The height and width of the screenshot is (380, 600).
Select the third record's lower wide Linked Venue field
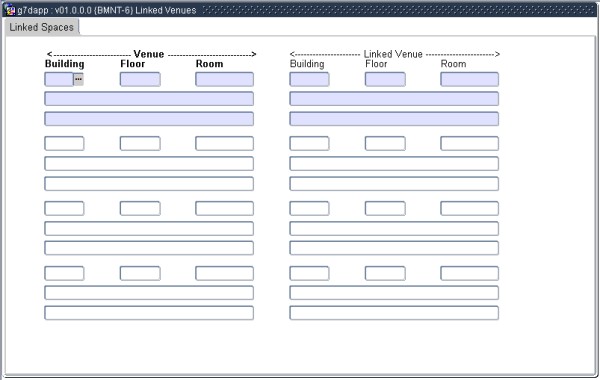coord(394,248)
